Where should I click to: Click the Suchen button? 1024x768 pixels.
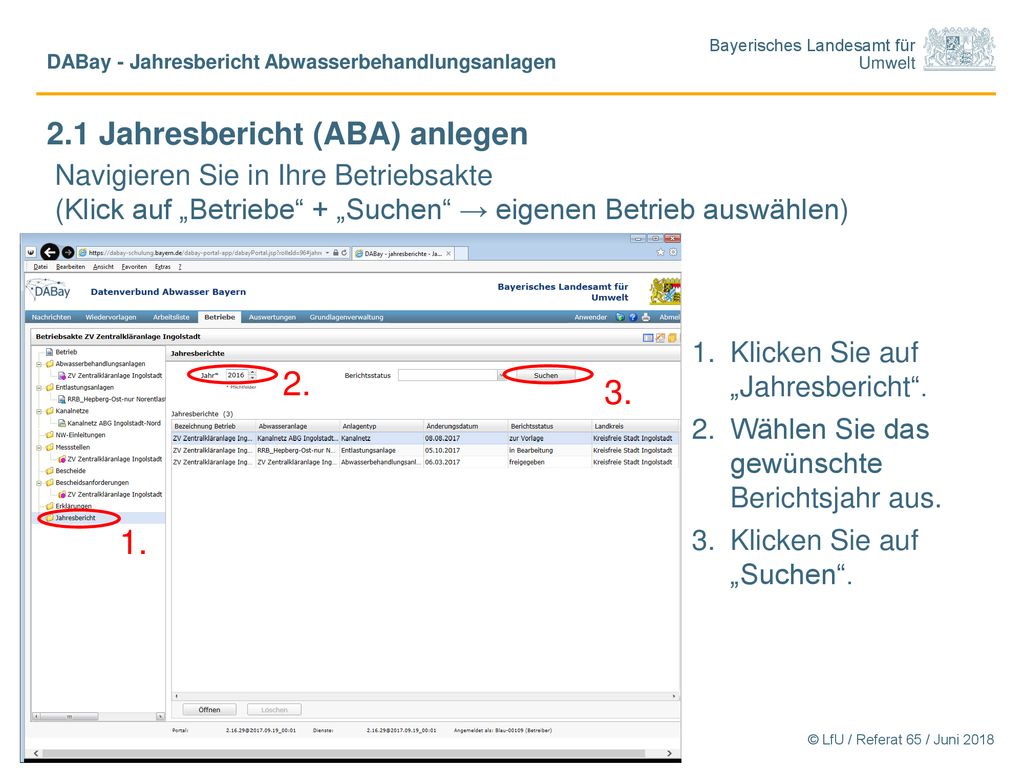tap(546, 376)
